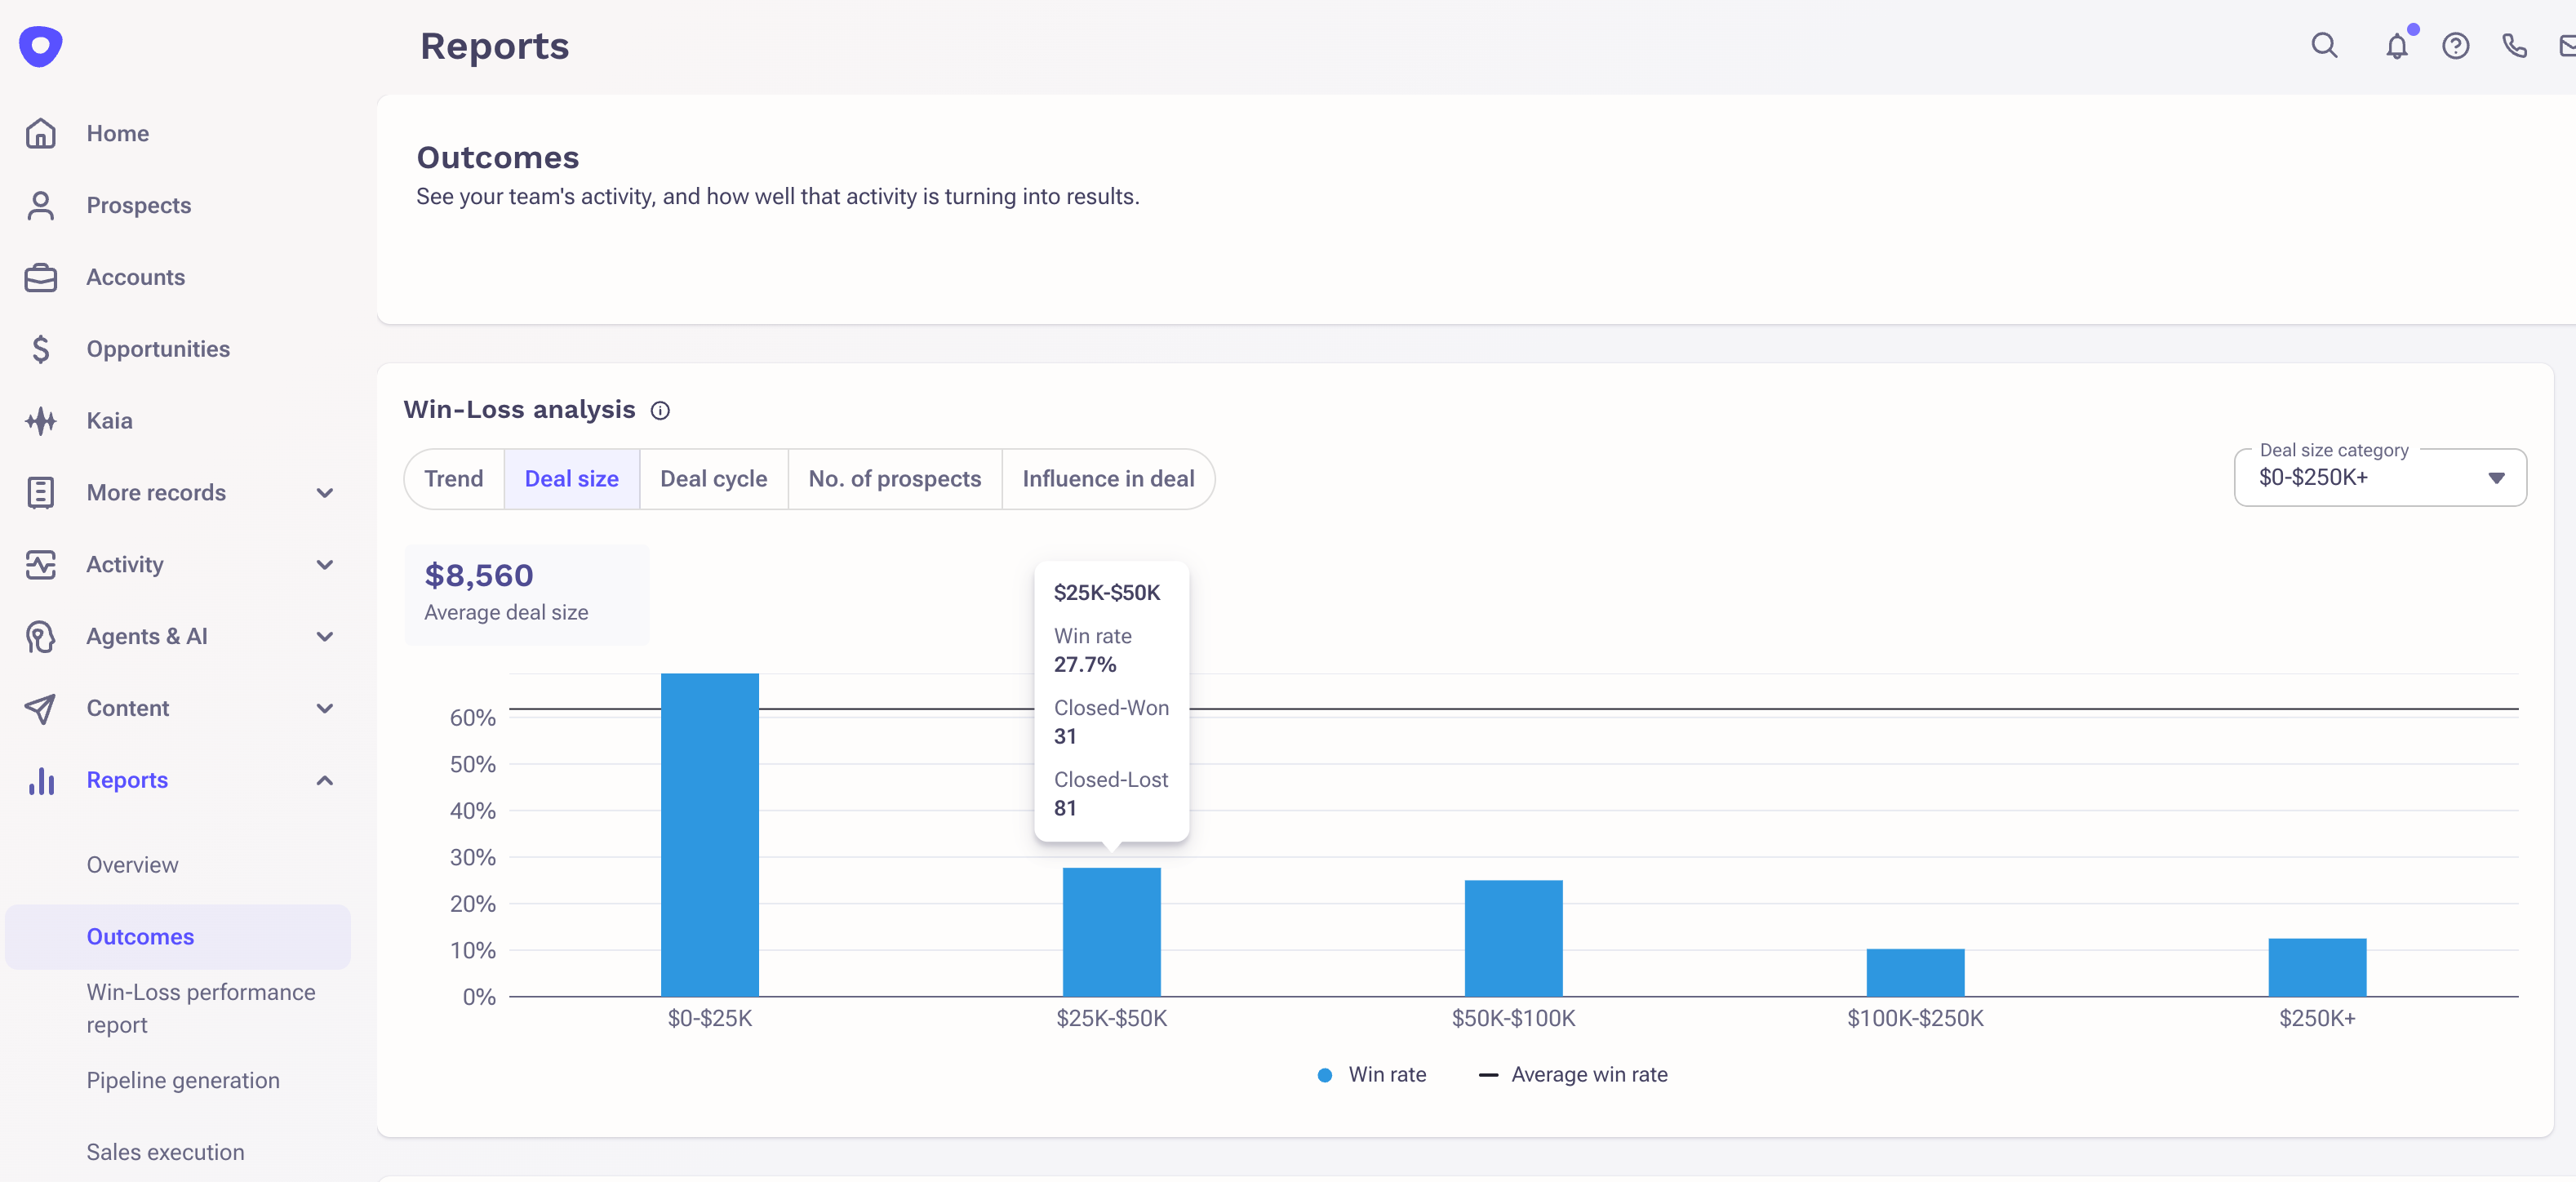Switch to the Deal cycle tab
Screen dimensions: 2576x1182
713,478
